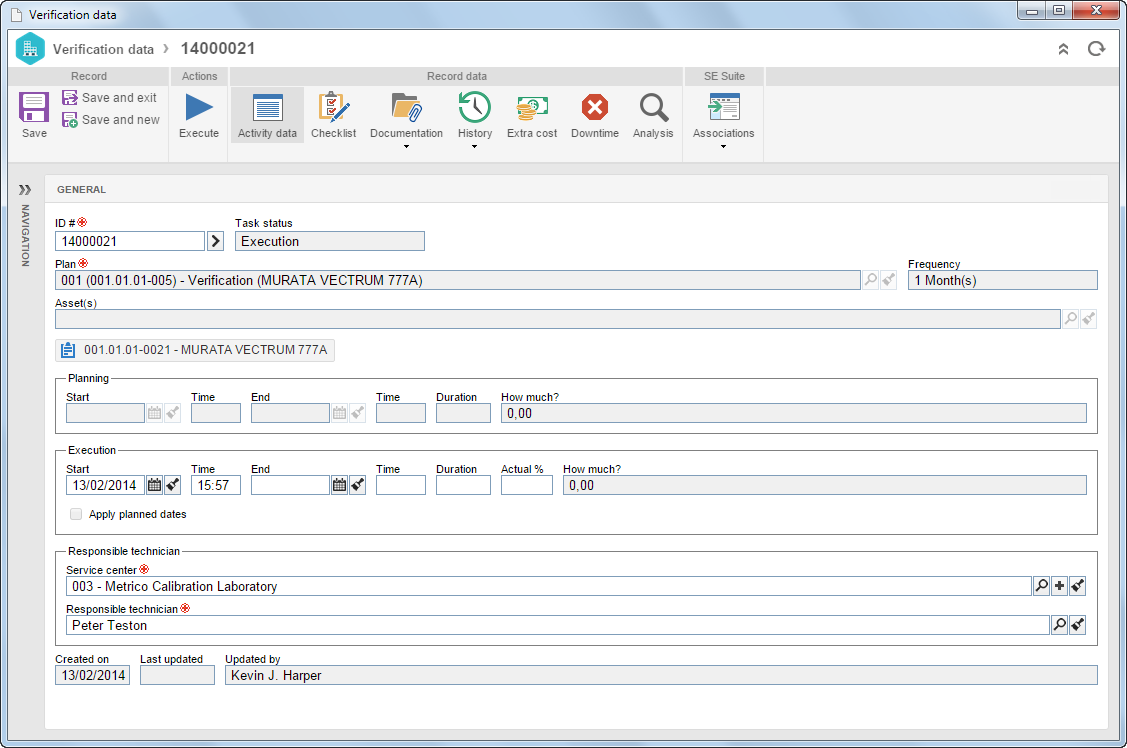Open the Analysis magnifier
This screenshot has height=748, width=1127.
coord(653,108)
